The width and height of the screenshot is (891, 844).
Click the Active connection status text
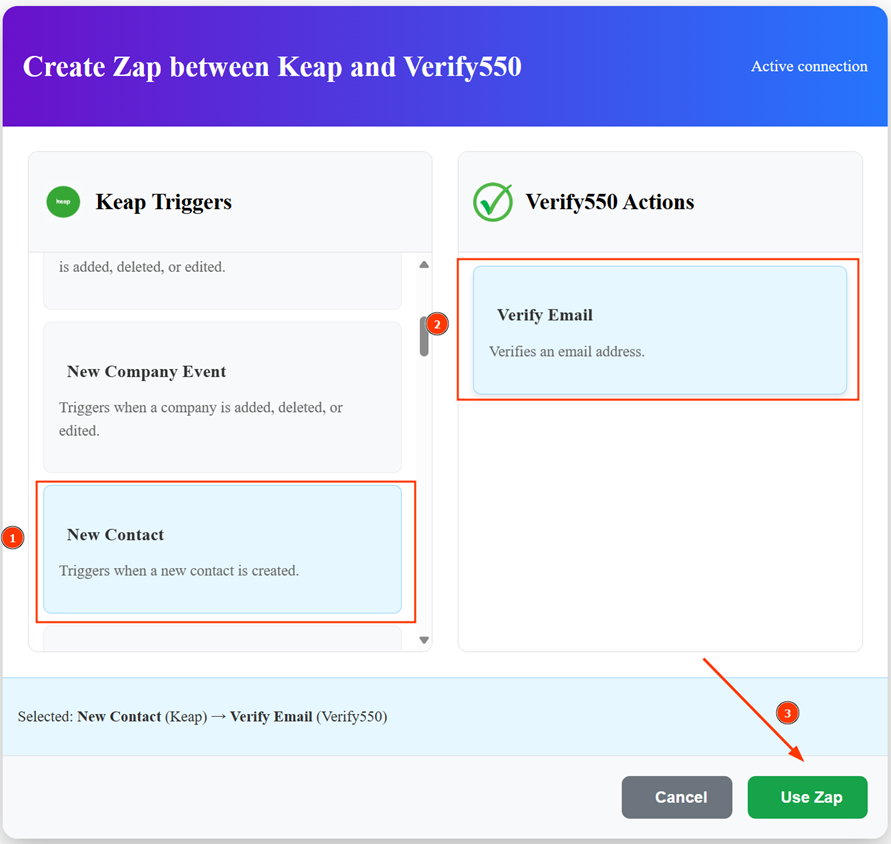(x=809, y=66)
